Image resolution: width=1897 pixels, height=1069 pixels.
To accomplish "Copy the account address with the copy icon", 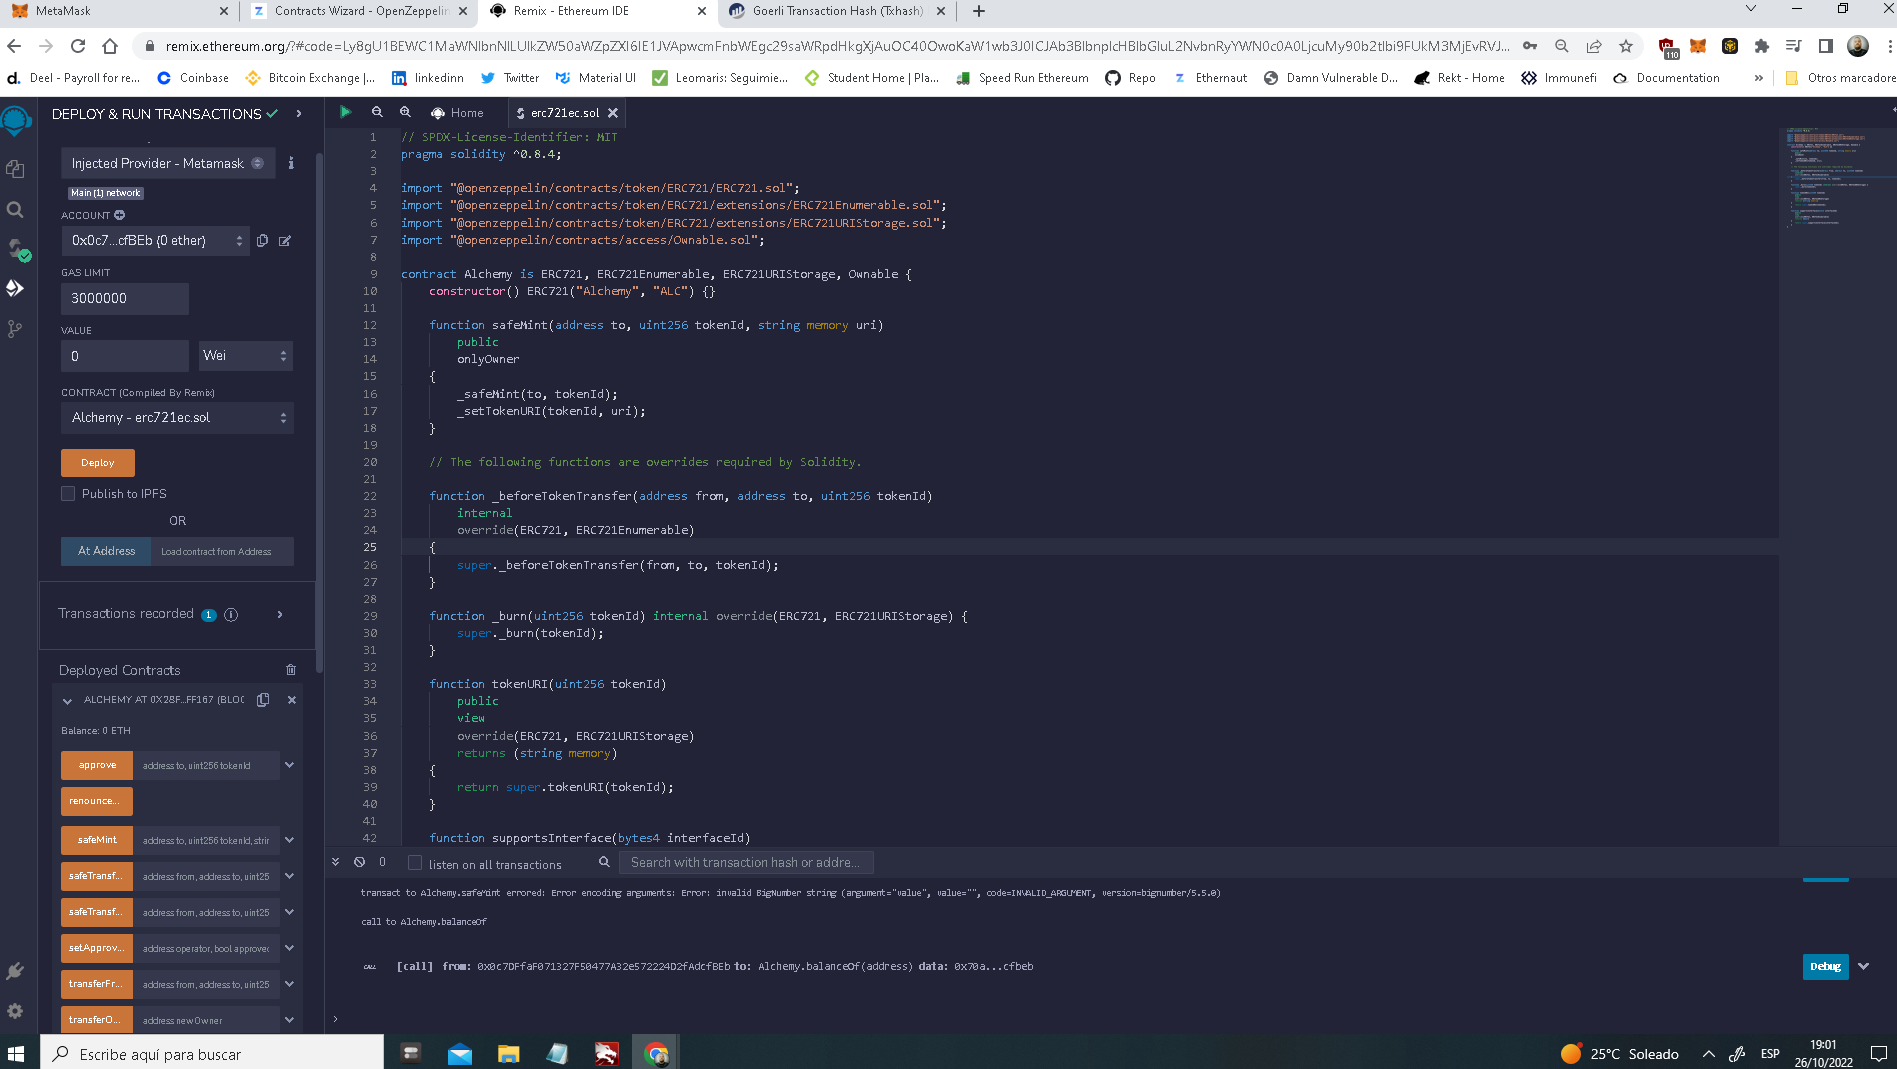I will coord(262,240).
